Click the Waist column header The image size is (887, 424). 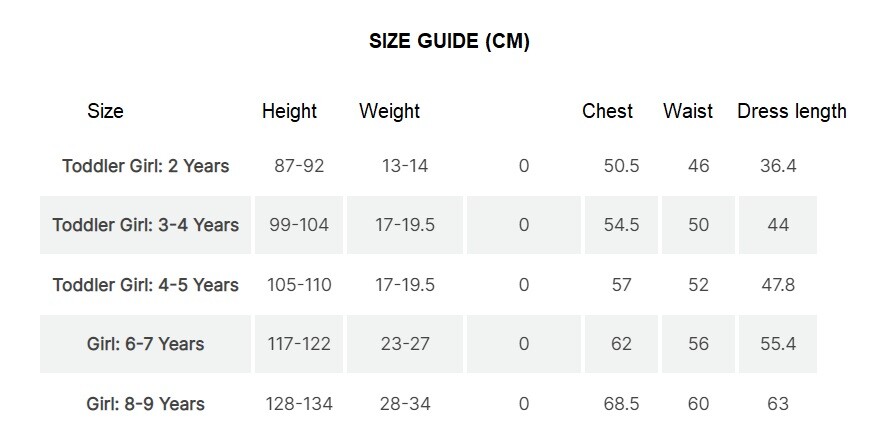688,111
